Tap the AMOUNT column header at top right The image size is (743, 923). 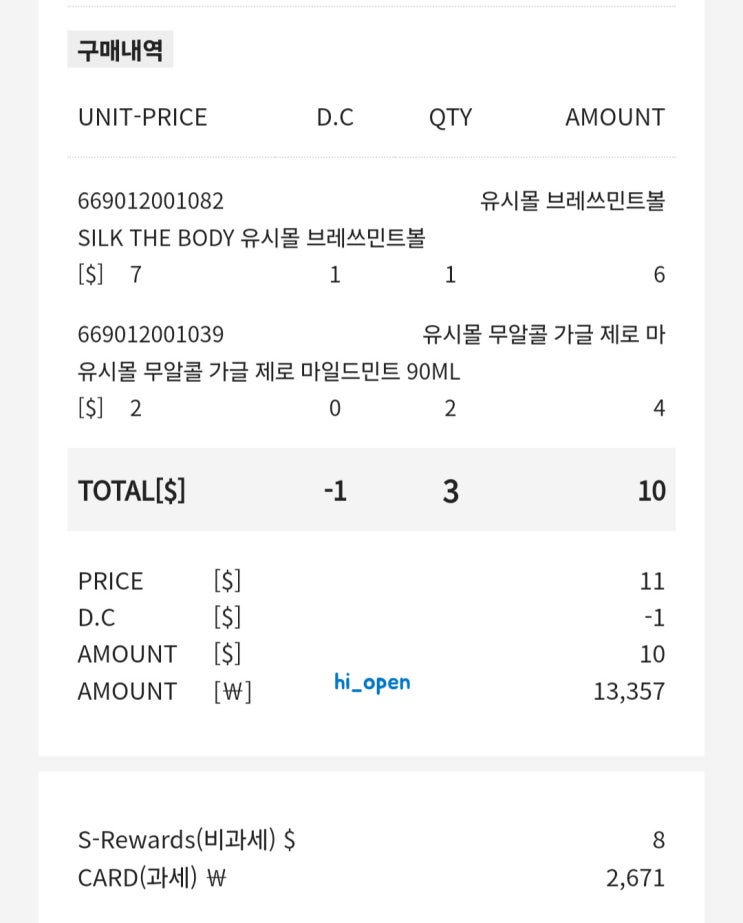614,117
